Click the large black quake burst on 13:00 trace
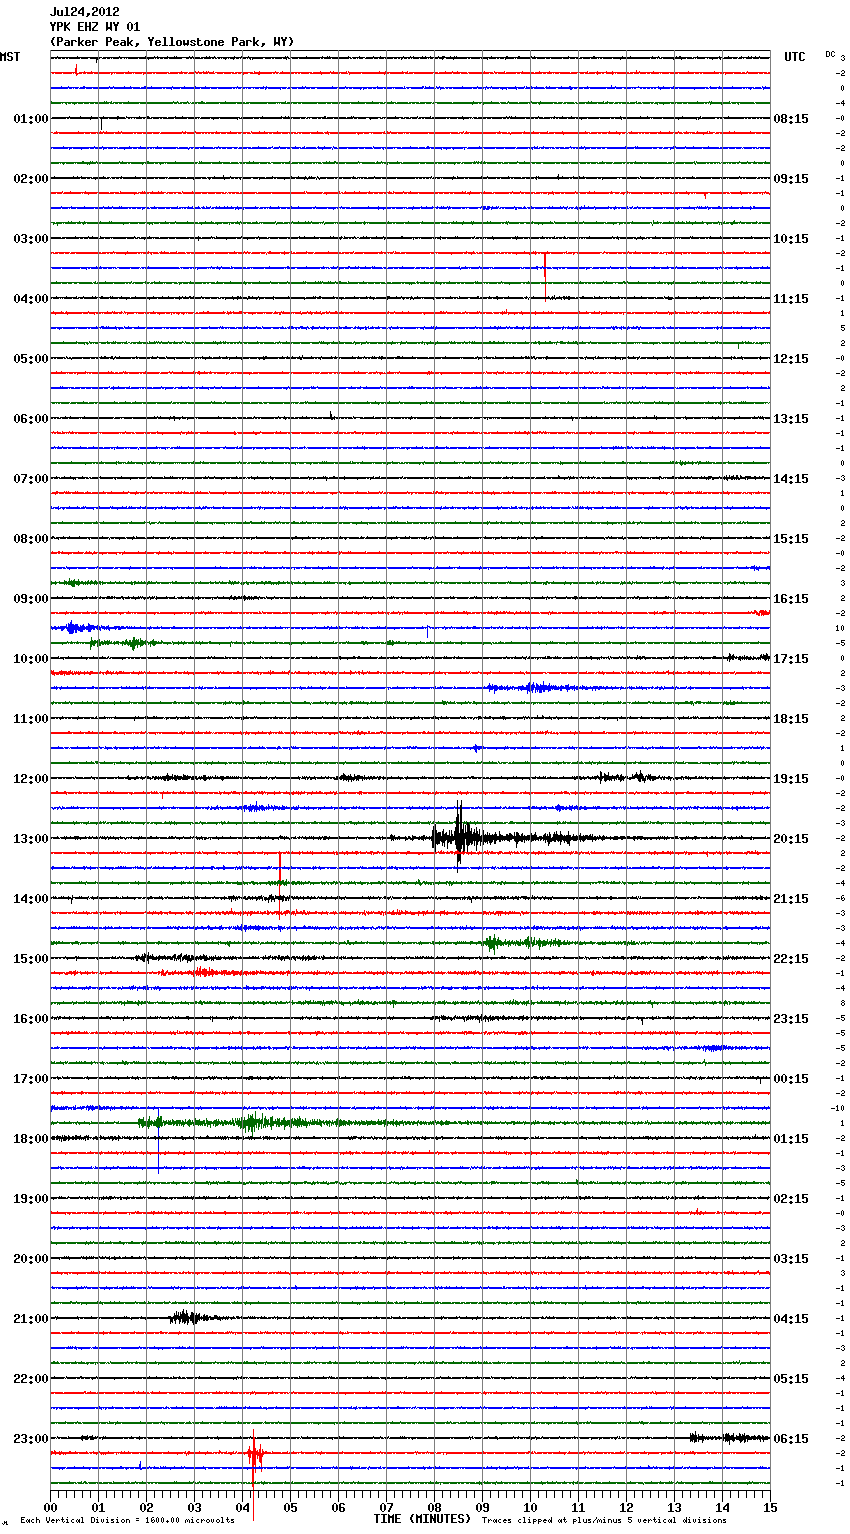The width and height of the screenshot is (850, 1534). point(459,837)
